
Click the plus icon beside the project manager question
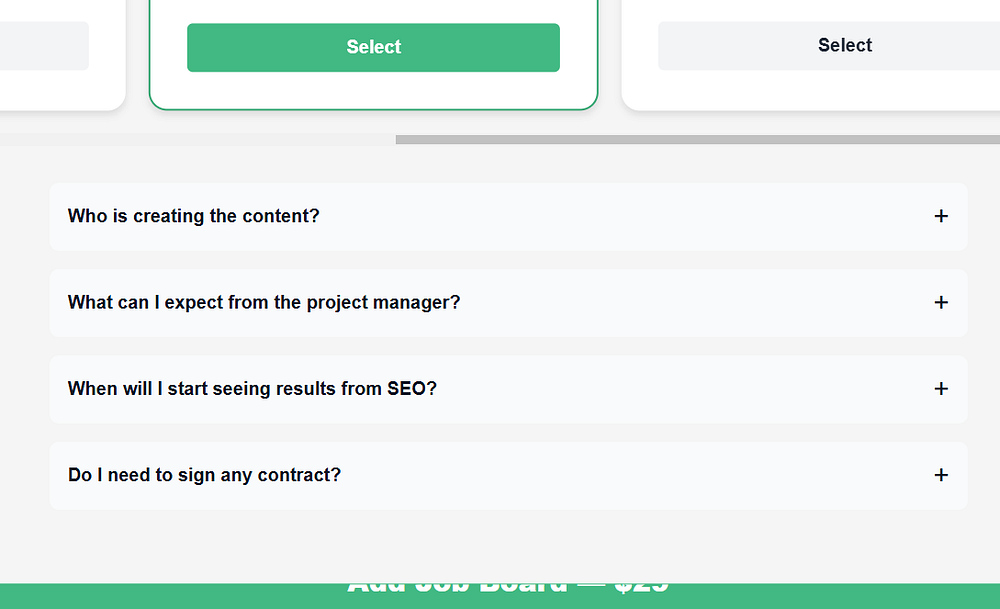(940, 302)
